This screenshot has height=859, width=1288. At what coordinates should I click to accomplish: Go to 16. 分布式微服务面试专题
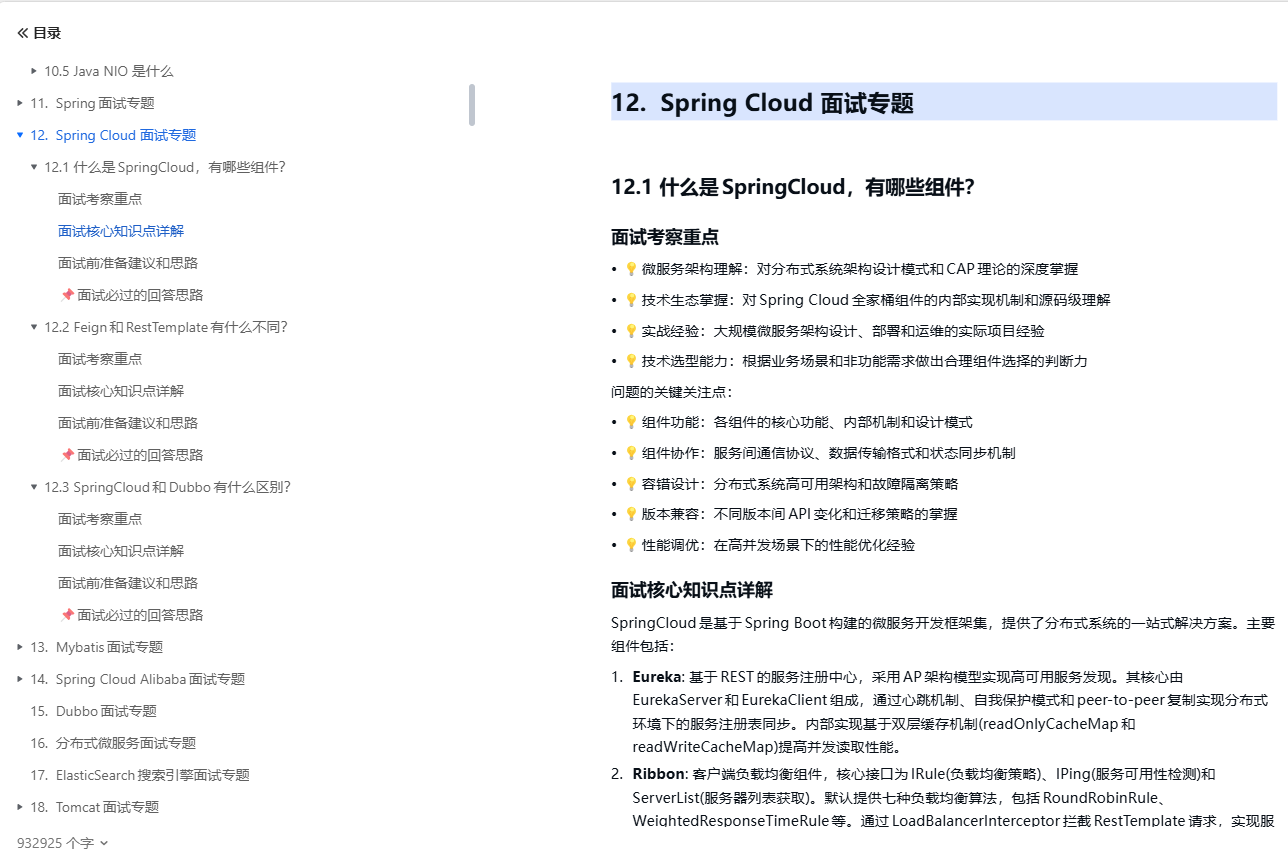tap(113, 743)
